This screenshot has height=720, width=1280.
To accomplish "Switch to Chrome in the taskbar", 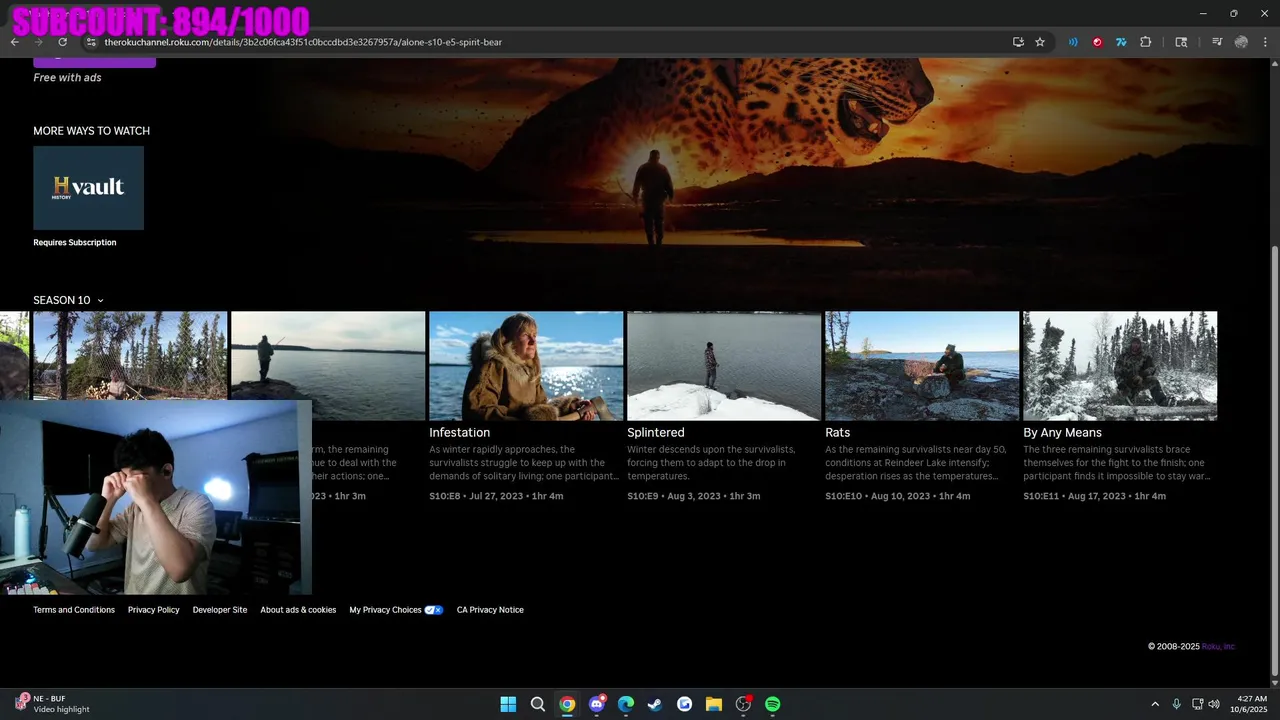I will click(x=567, y=704).
